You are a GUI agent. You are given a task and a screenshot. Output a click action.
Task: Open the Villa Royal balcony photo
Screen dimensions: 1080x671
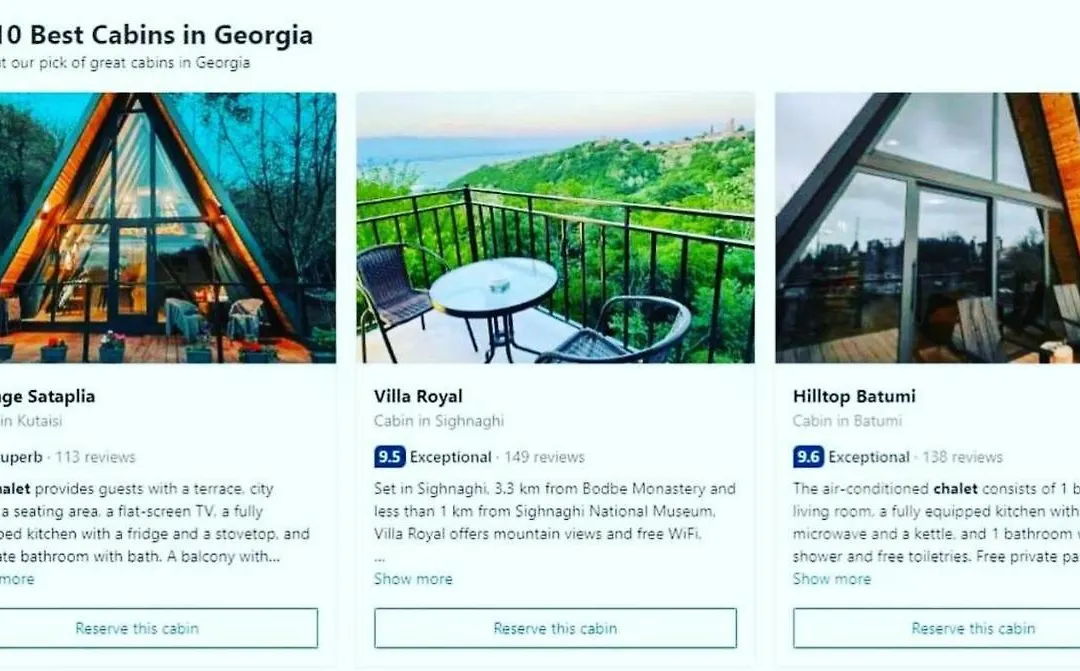click(x=555, y=227)
